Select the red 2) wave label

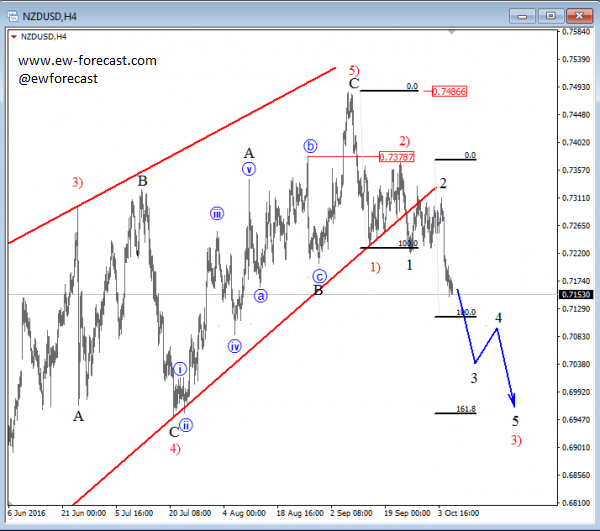click(404, 141)
